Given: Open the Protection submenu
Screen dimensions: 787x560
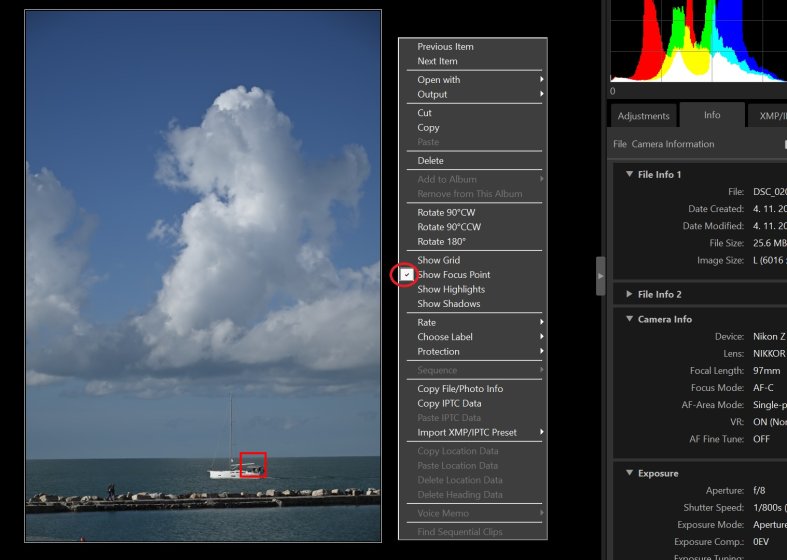Looking at the screenshot, I should click(x=473, y=351).
